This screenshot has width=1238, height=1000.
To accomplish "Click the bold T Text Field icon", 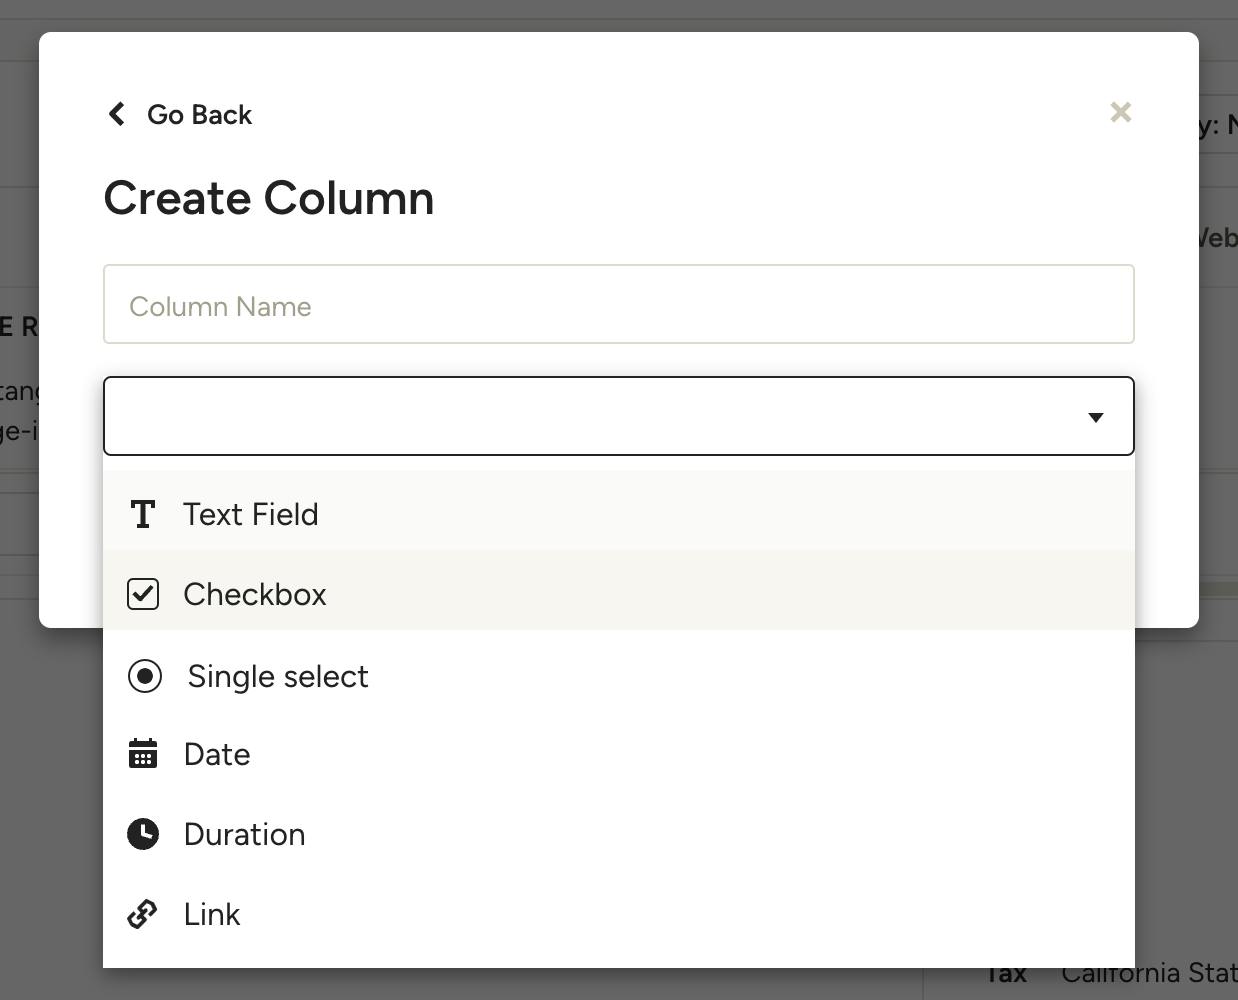I will pos(143,514).
